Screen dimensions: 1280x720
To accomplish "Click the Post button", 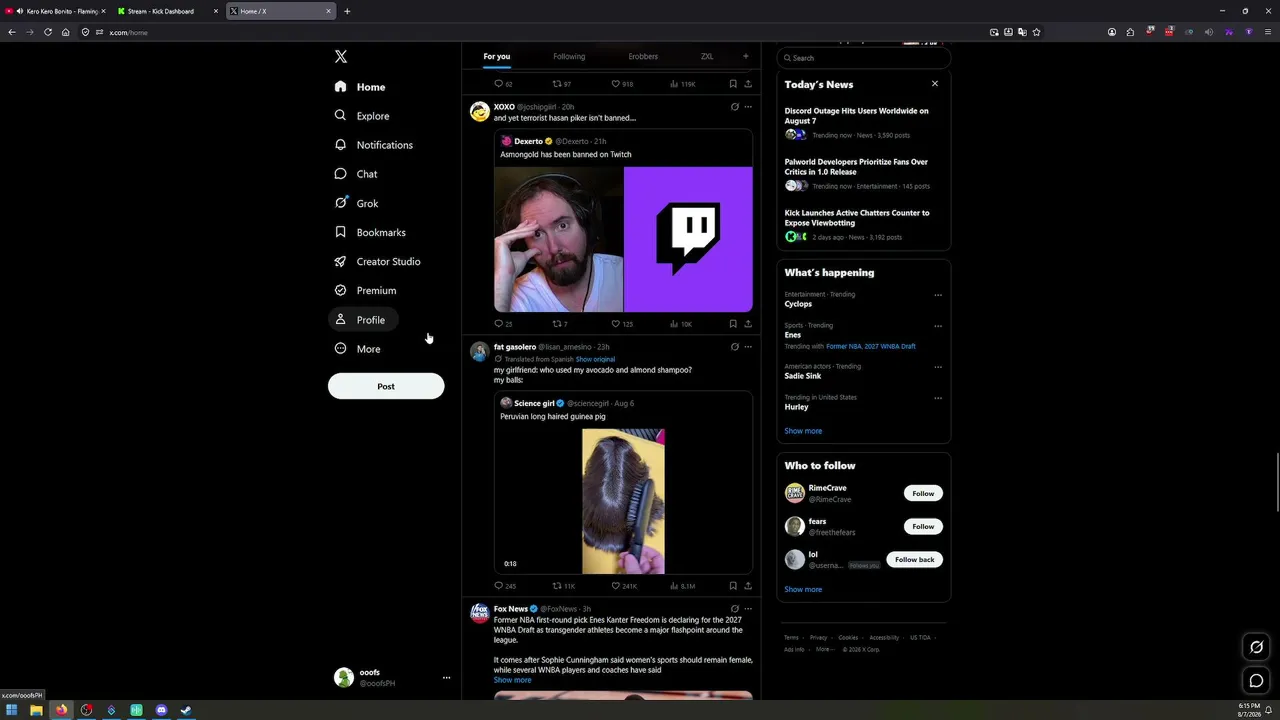I will 386,386.
